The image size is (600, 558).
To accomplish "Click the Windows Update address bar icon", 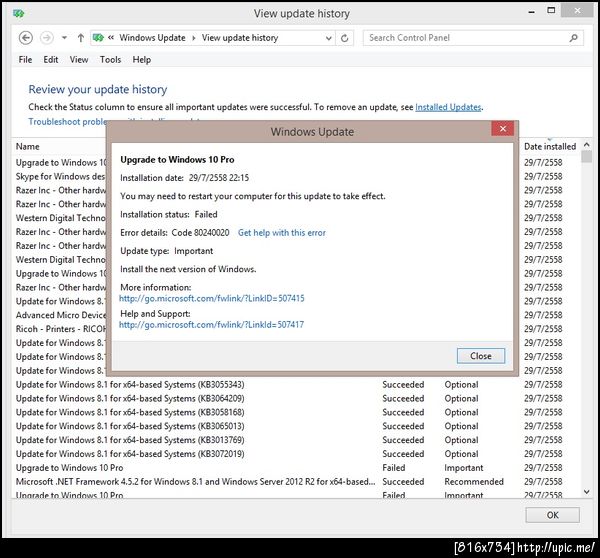I will [x=98, y=38].
